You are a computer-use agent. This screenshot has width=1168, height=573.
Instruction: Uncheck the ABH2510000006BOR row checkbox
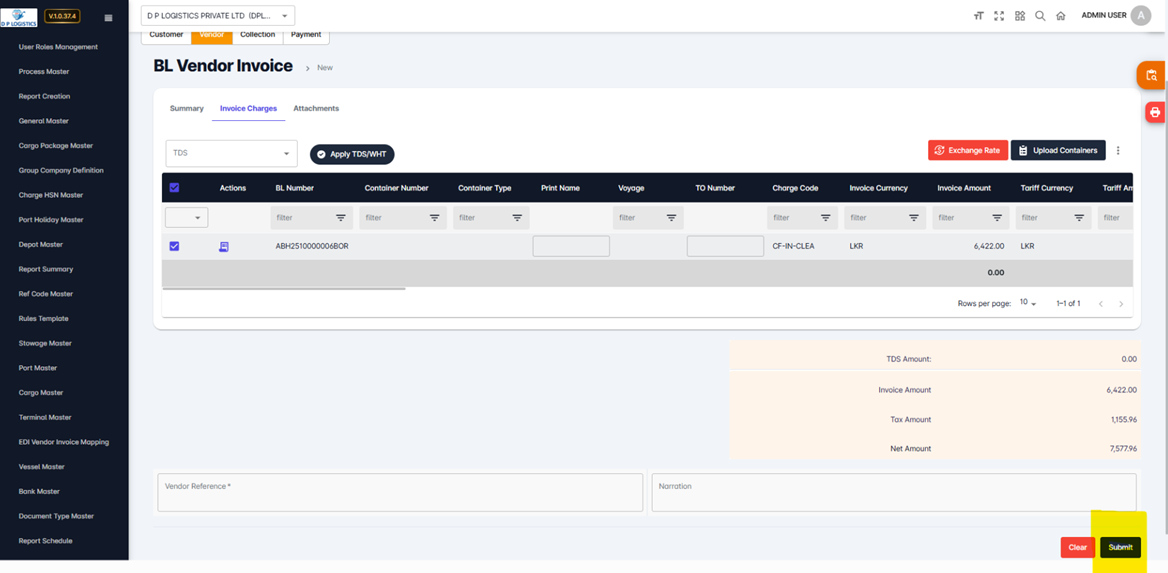(174, 246)
